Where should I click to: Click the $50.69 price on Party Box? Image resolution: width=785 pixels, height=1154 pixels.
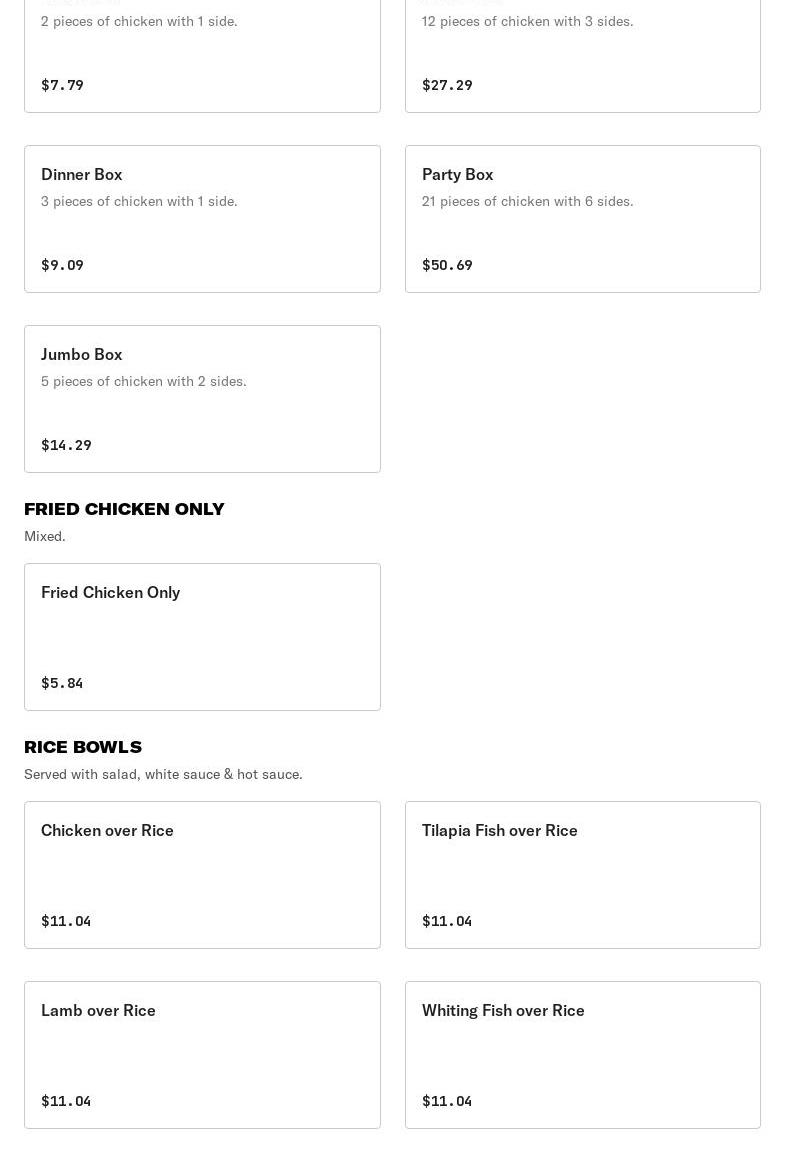(x=447, y=265)
